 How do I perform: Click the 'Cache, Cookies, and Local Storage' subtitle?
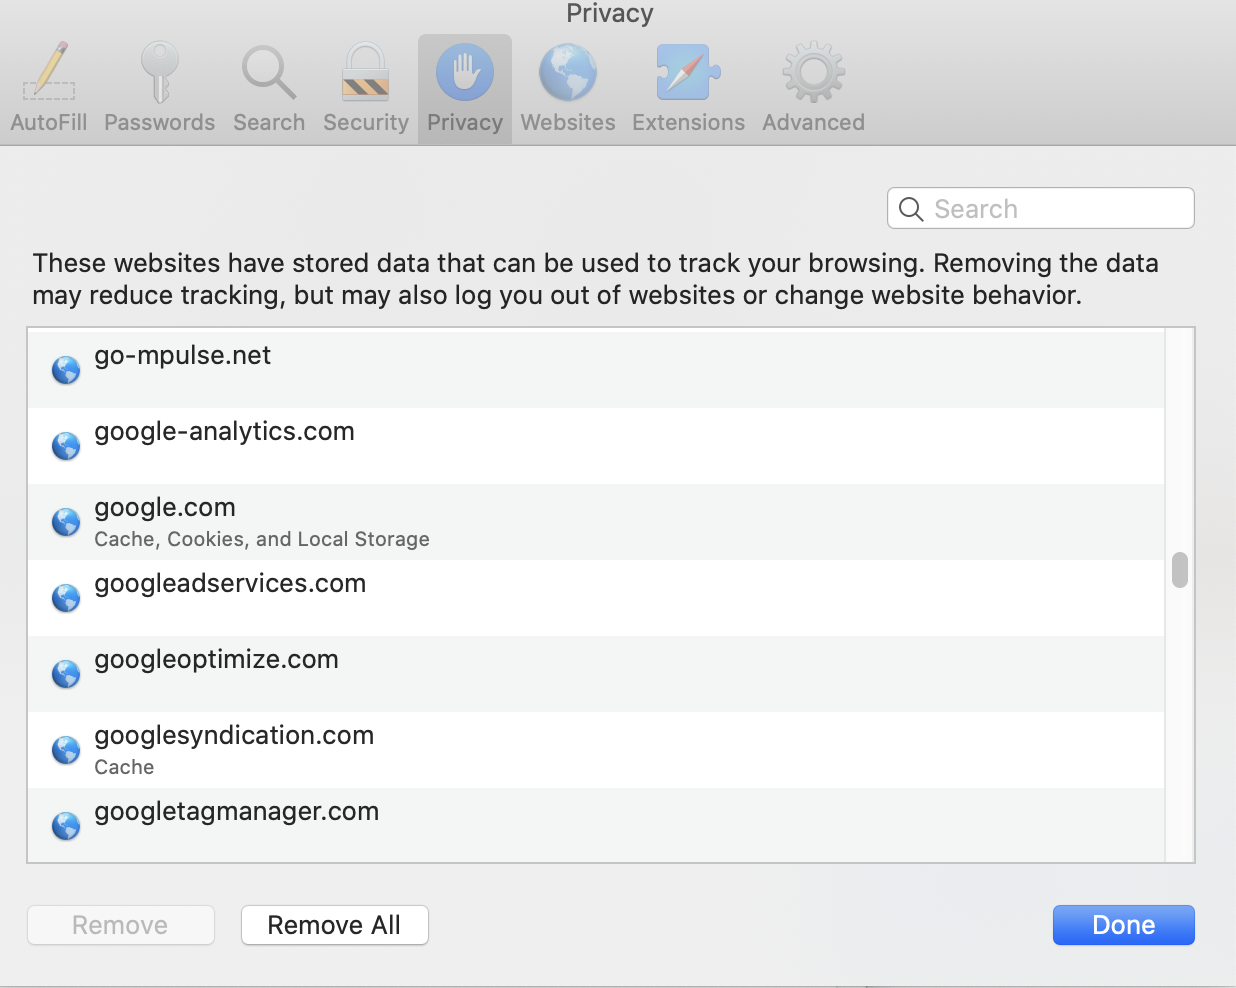click(x=262, y=539)
